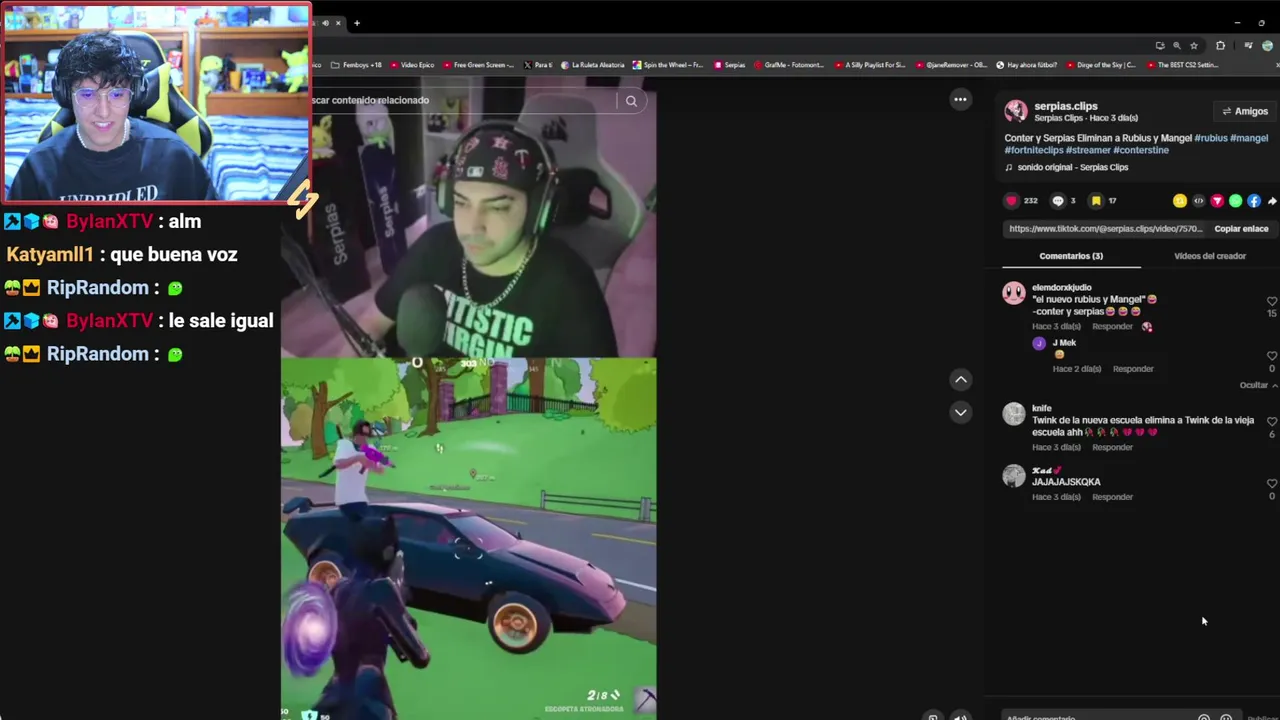Open La Ruleta Aleatoria bookmark
1280x720 pixels.
pos(592,65)
